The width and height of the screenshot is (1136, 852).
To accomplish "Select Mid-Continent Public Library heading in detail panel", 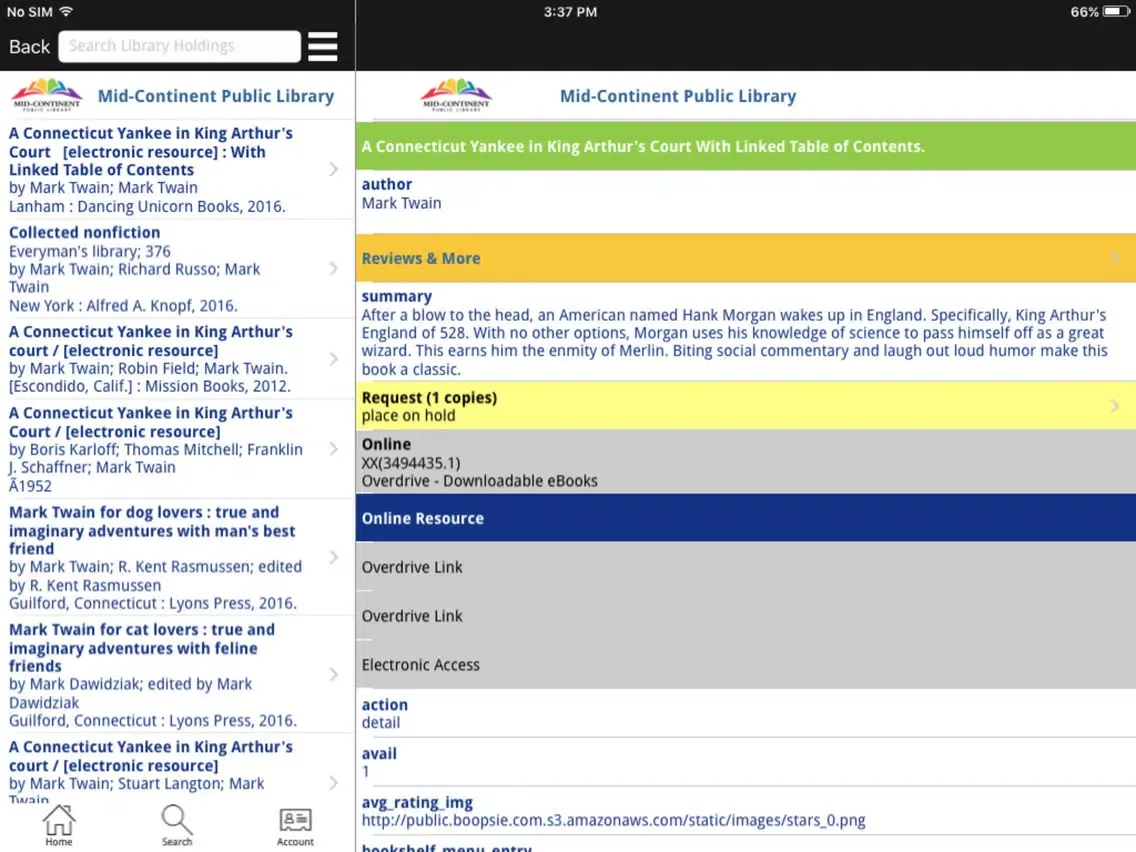I will (x=678, y=96).
